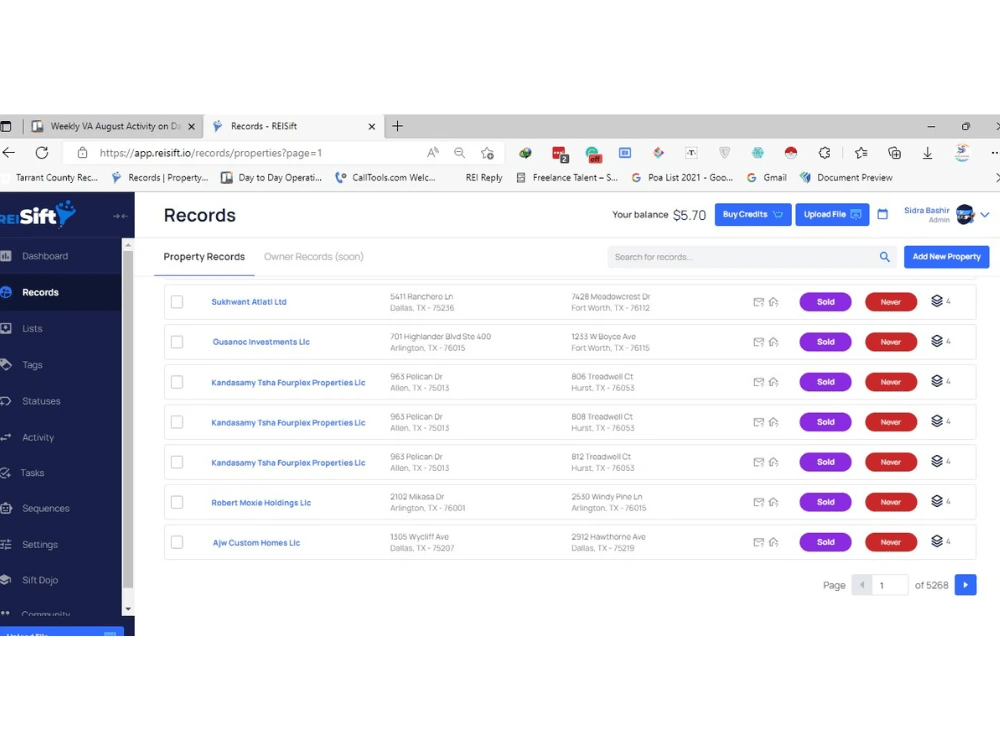
Task: Click the browser address bar URL
Action: coord(210,153)
